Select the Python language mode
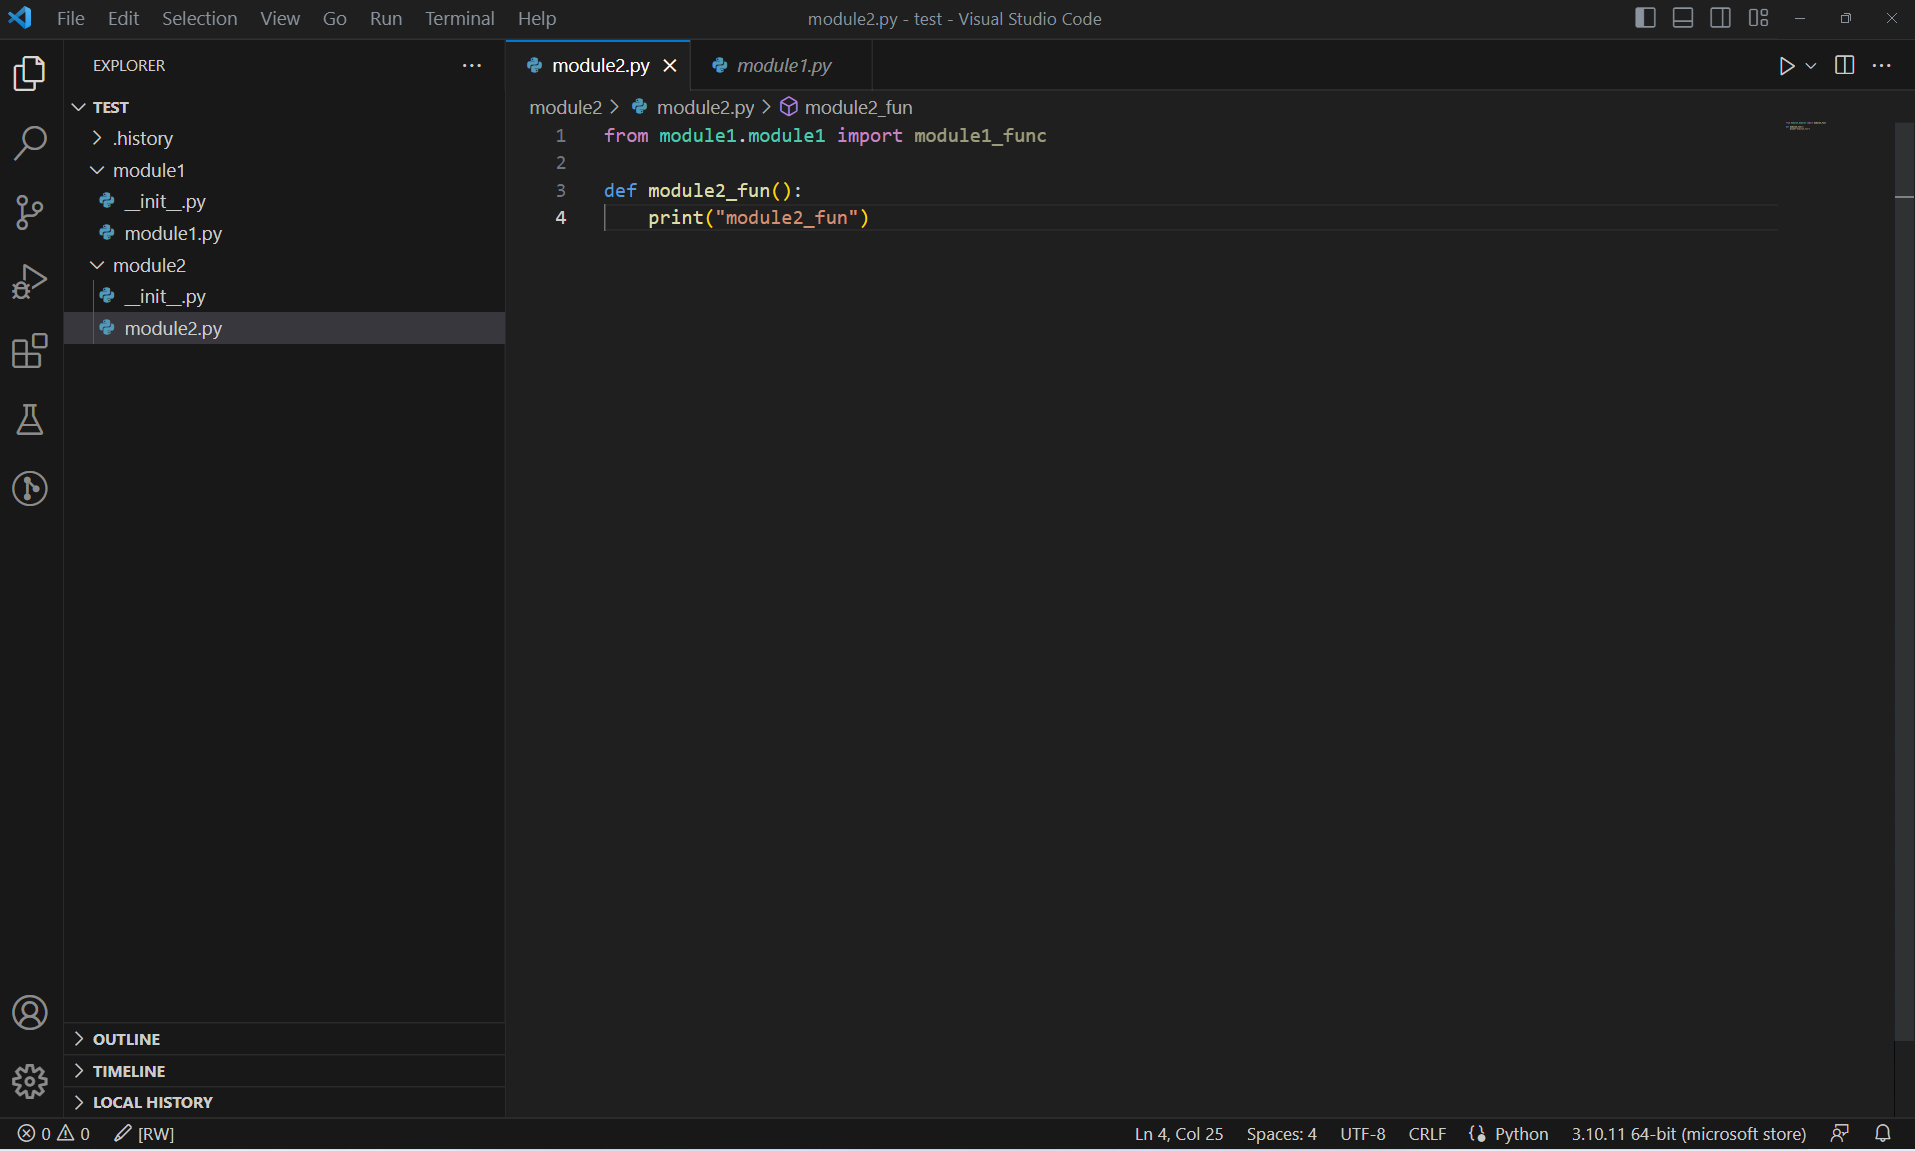1915x1151 pixels. [1522, 1134]
